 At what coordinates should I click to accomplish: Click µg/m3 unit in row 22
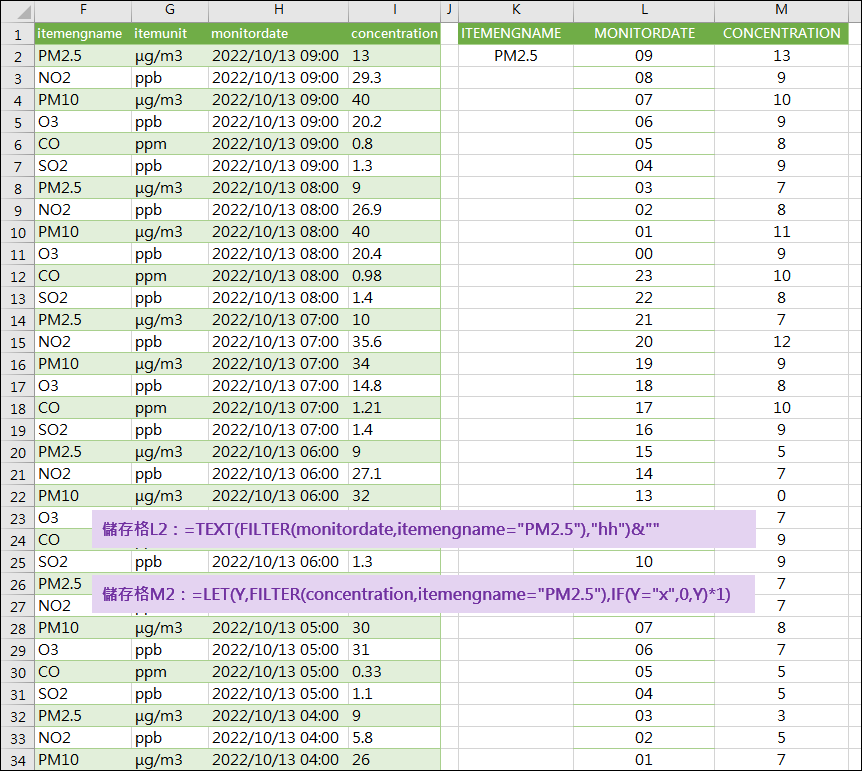click(x=170, y=495)
